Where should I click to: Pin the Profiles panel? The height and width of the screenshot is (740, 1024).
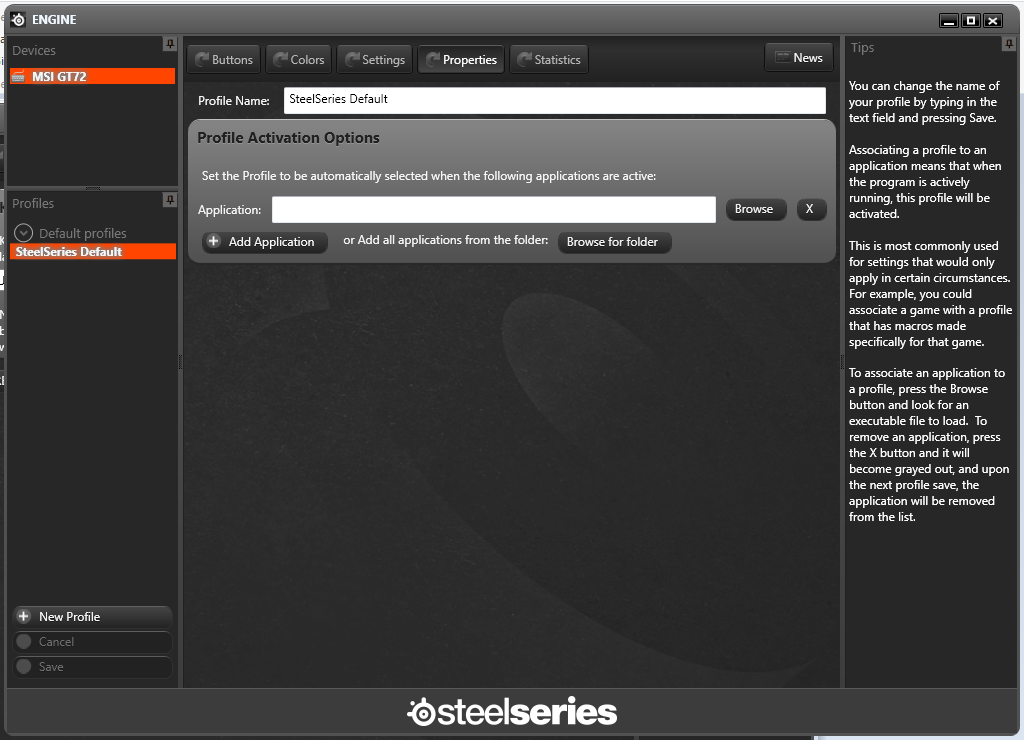170,200
